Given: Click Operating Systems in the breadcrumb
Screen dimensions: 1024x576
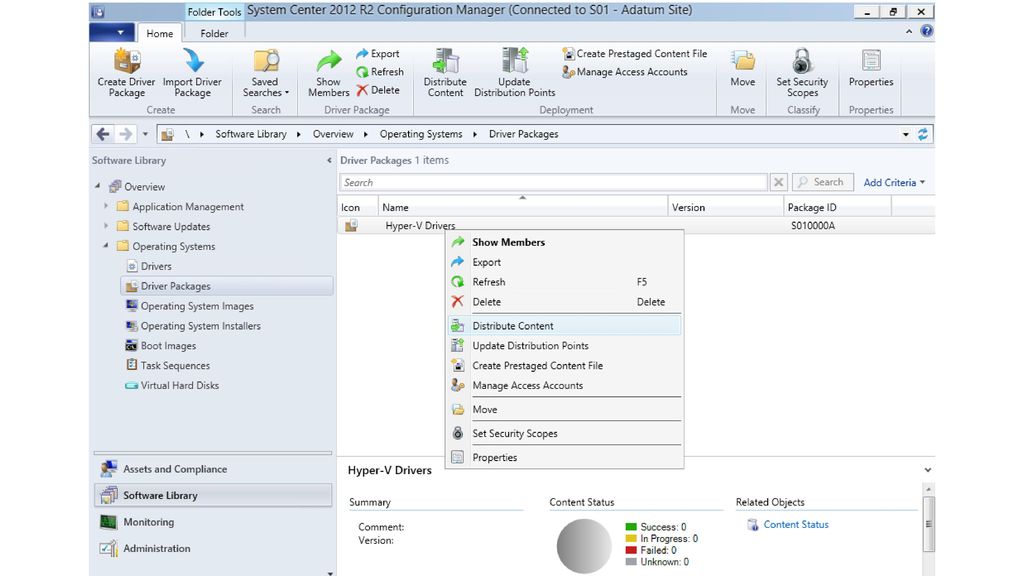Looking at the screenshot, I should point(421,134).
